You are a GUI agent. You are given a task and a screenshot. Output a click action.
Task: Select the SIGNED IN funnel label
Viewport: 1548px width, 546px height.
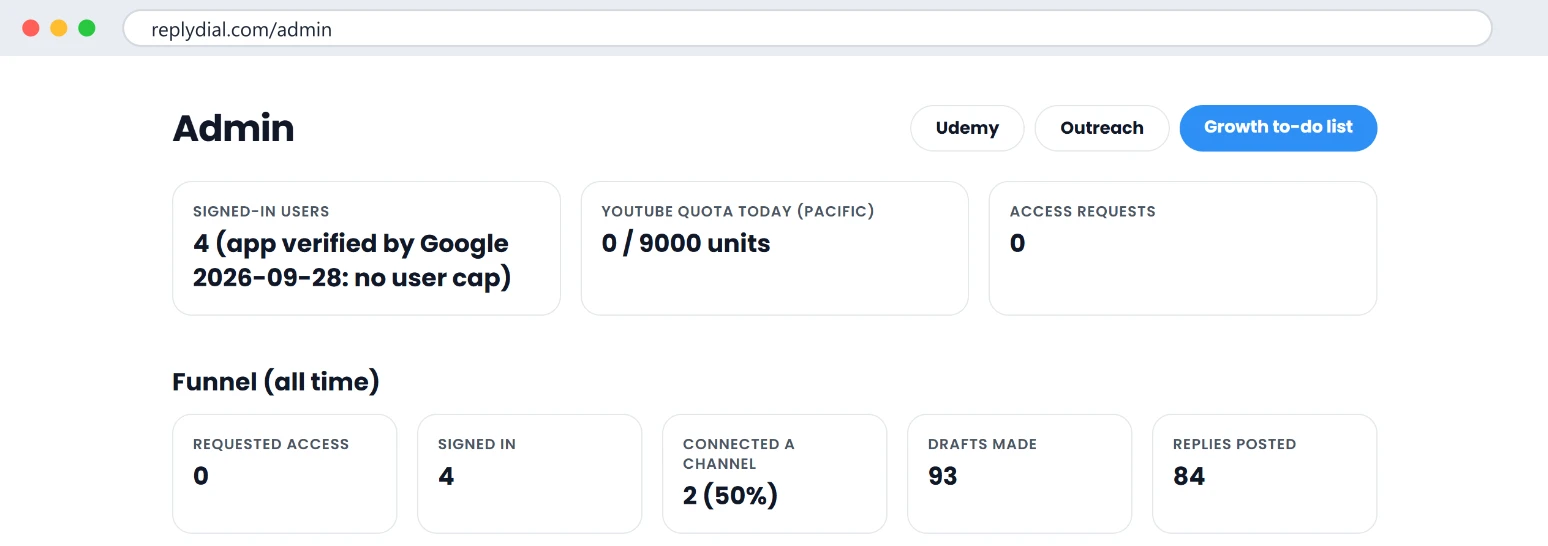pyautogui.click(x=477, y=444)
